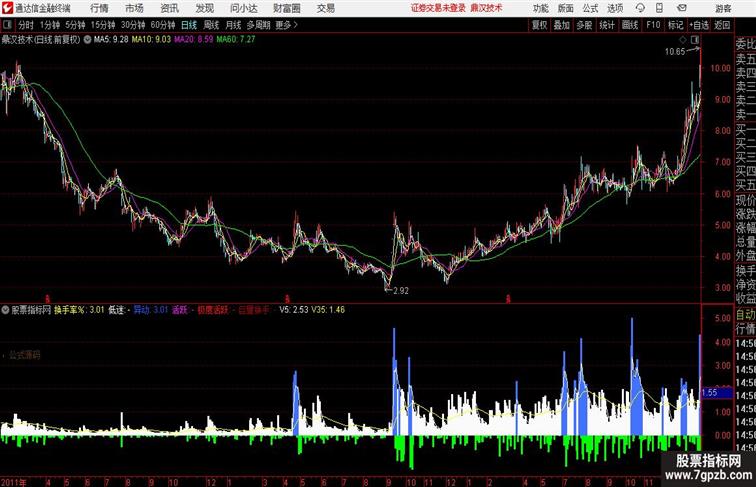Switch to the 5分钟 period tab
Image resolution: width=756 pixels, height=487 pixels.
point(75,25)
